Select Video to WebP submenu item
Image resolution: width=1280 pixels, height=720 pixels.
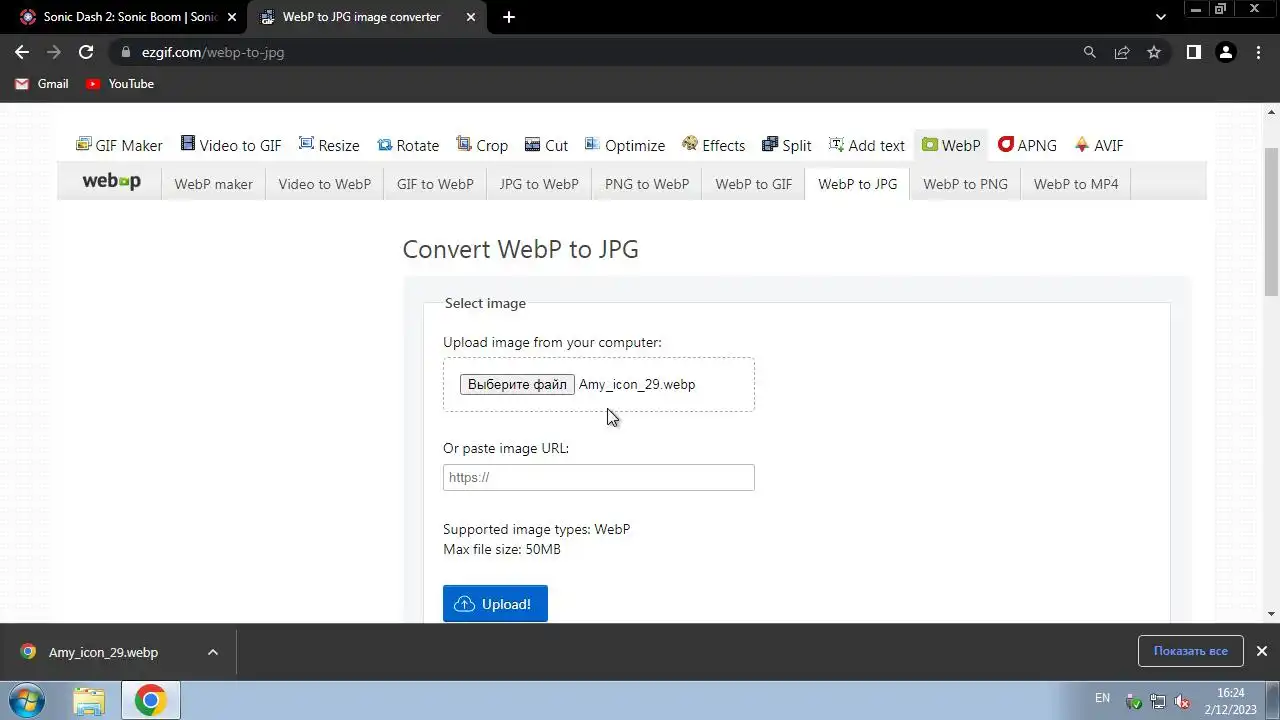click(x=324, y=184)
